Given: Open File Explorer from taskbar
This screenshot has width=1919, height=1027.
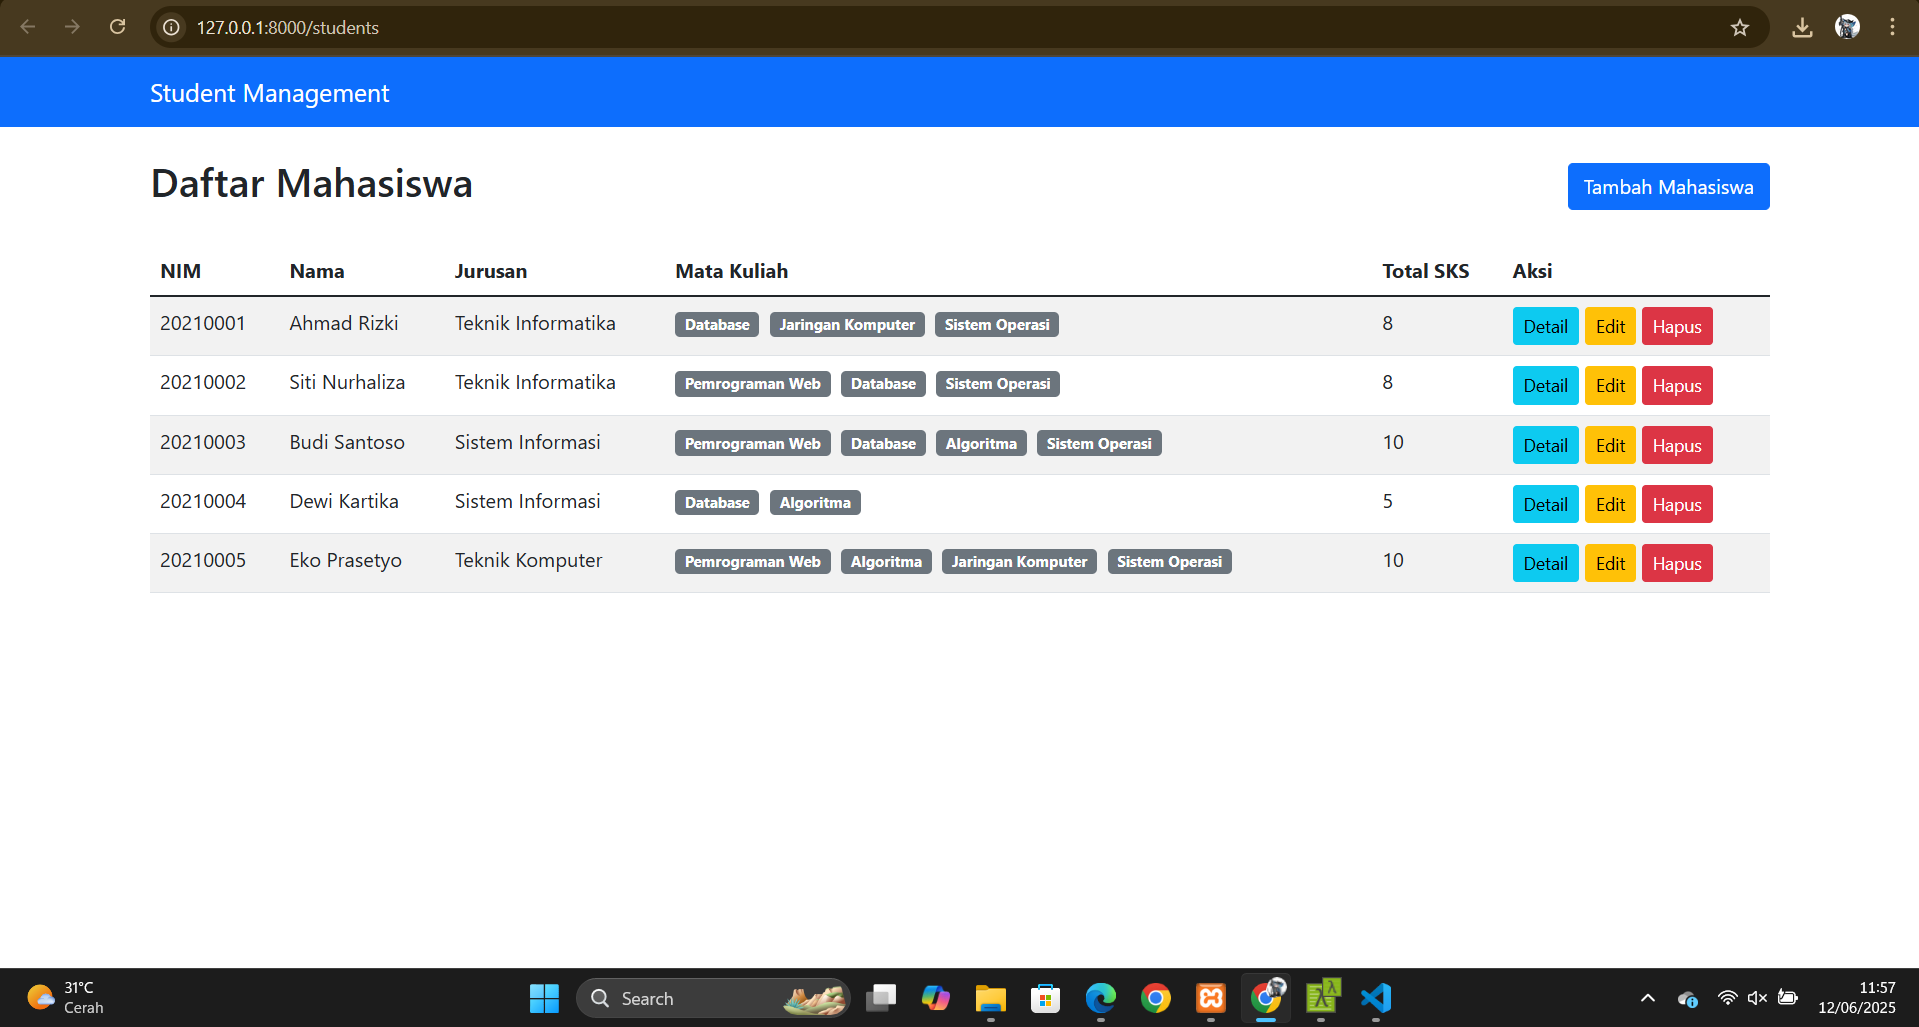Looking at the screenshot, I should (x=990, y=998).
